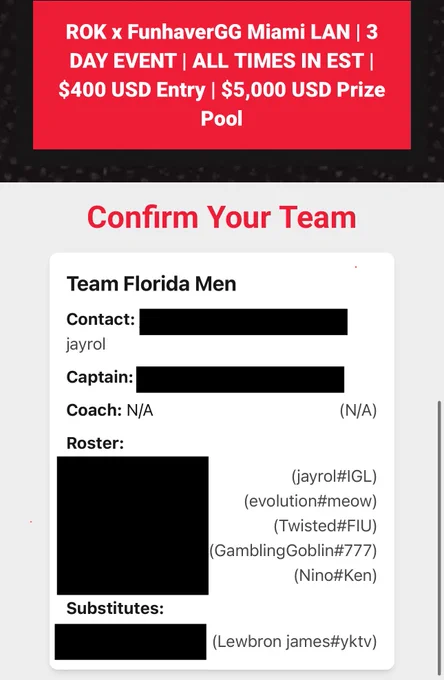Click the Roster label
The image size is (444, 680).
click(x=95, y=443)
